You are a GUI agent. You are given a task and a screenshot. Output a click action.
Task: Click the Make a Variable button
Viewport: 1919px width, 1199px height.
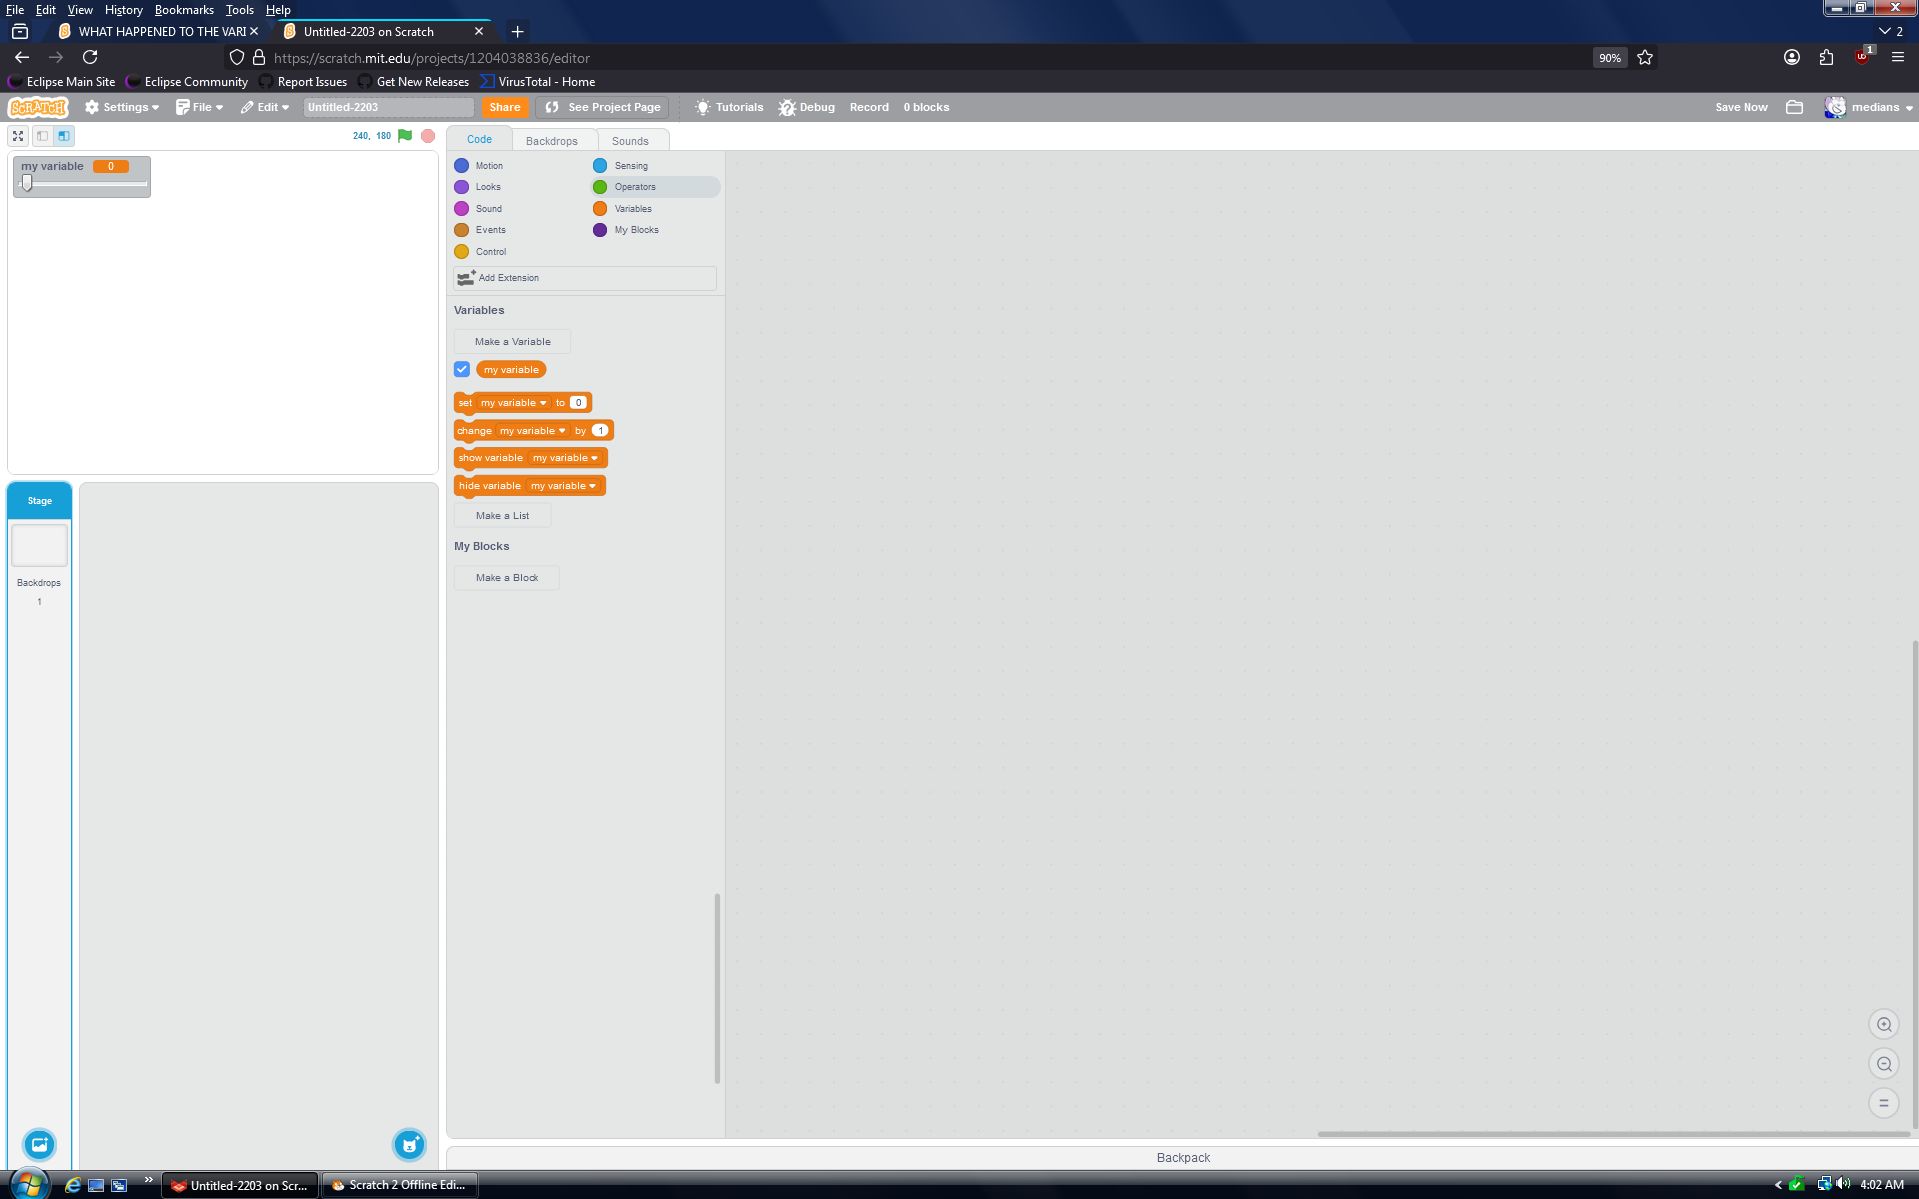(511, 341)
